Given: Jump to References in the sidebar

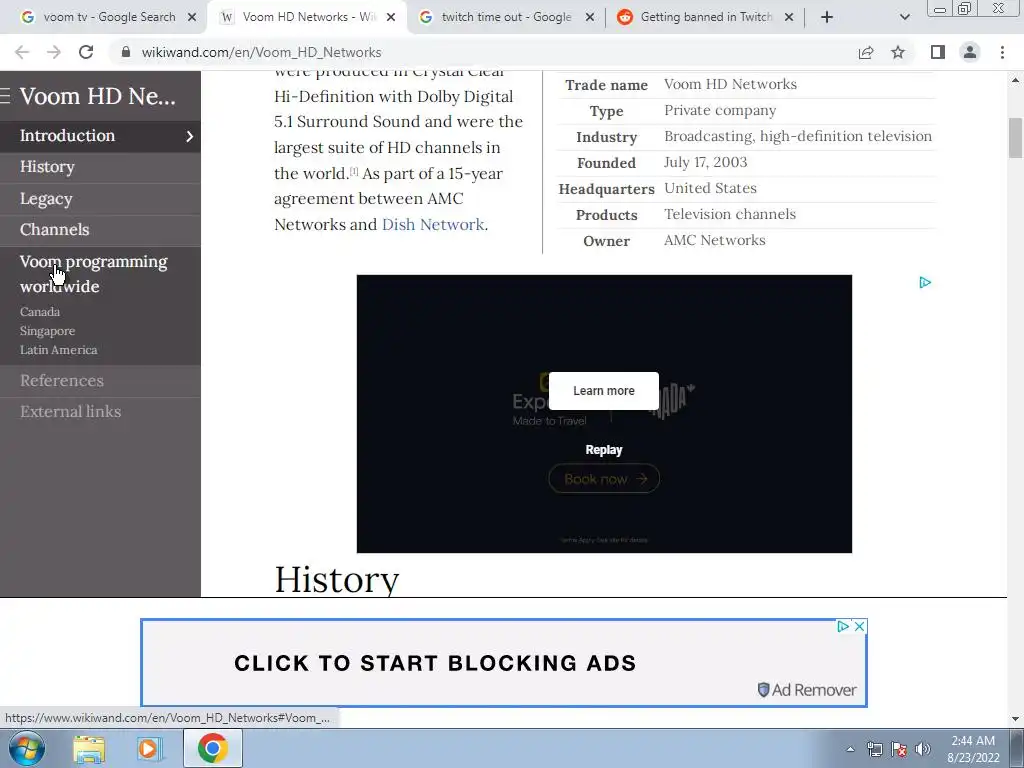Looking at the screenshot, I should pos(61,381).
